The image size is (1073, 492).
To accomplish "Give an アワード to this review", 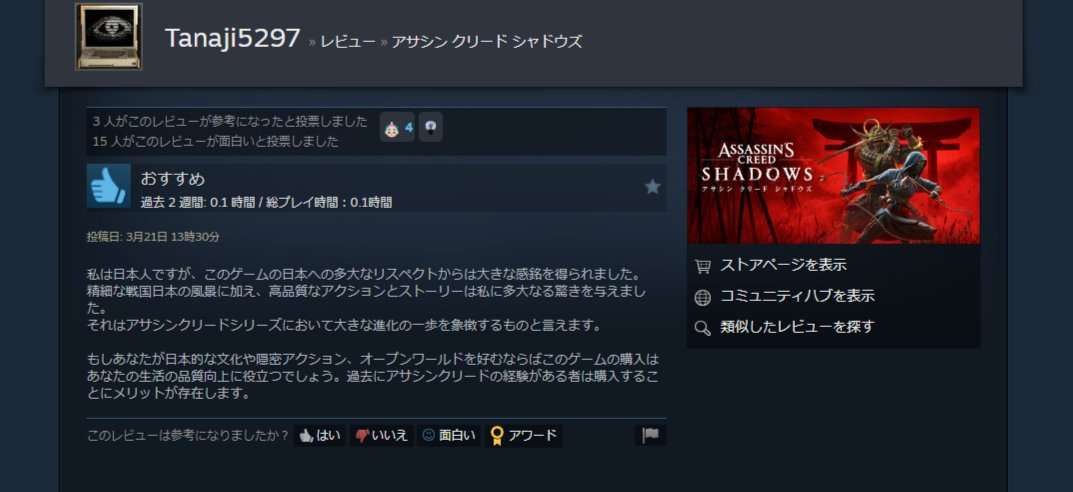I will pos(523,435).
